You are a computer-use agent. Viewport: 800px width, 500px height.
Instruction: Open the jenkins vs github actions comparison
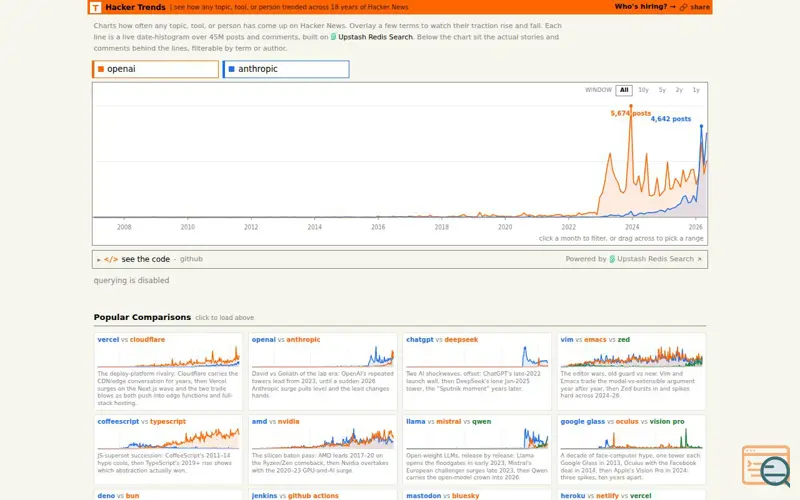point(322,495)
